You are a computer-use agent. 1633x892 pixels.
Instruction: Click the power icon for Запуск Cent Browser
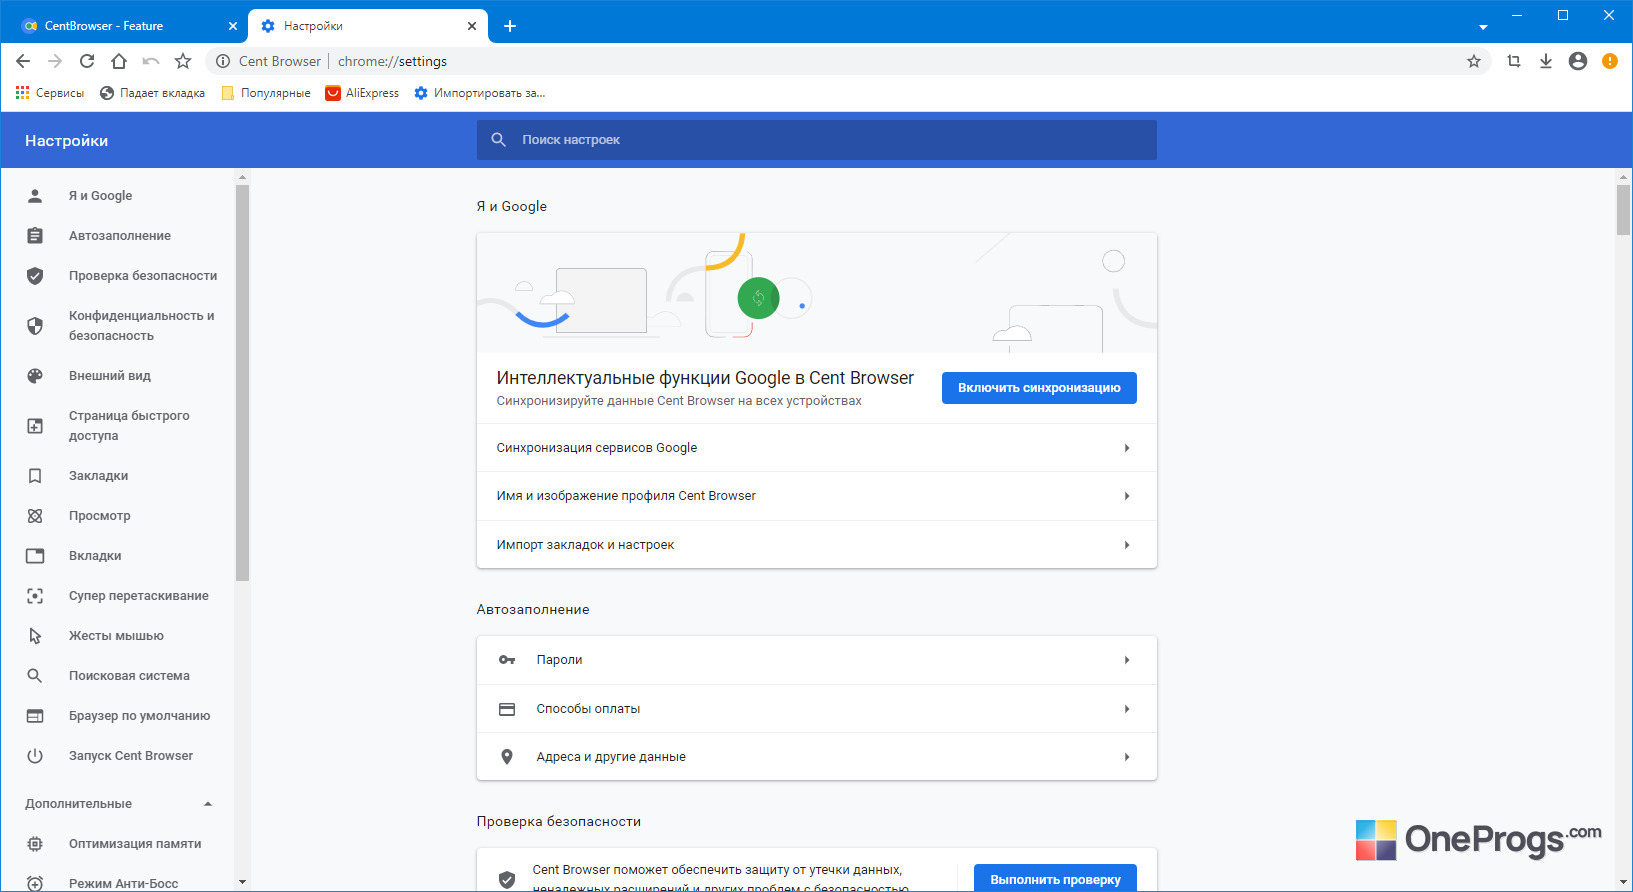coord(35,756)
